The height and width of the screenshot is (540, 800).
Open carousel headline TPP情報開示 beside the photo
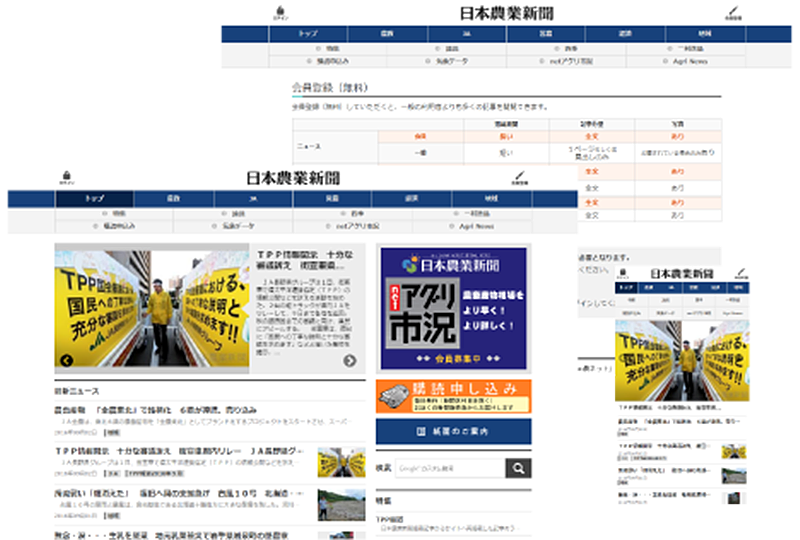click(x=305, y=260)
